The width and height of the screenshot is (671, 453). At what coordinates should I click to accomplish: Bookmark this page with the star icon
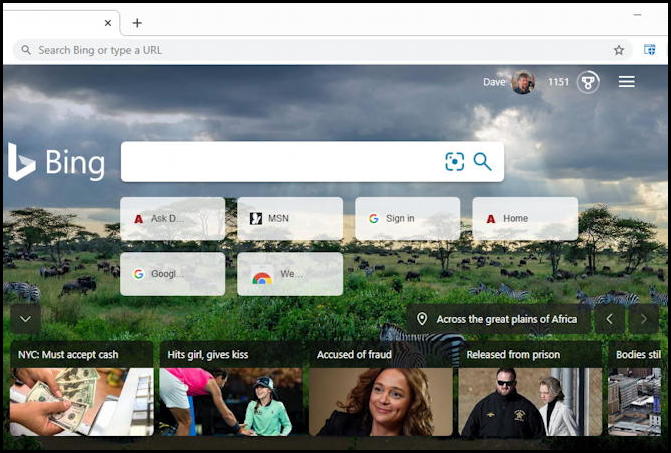pos(619,50)
